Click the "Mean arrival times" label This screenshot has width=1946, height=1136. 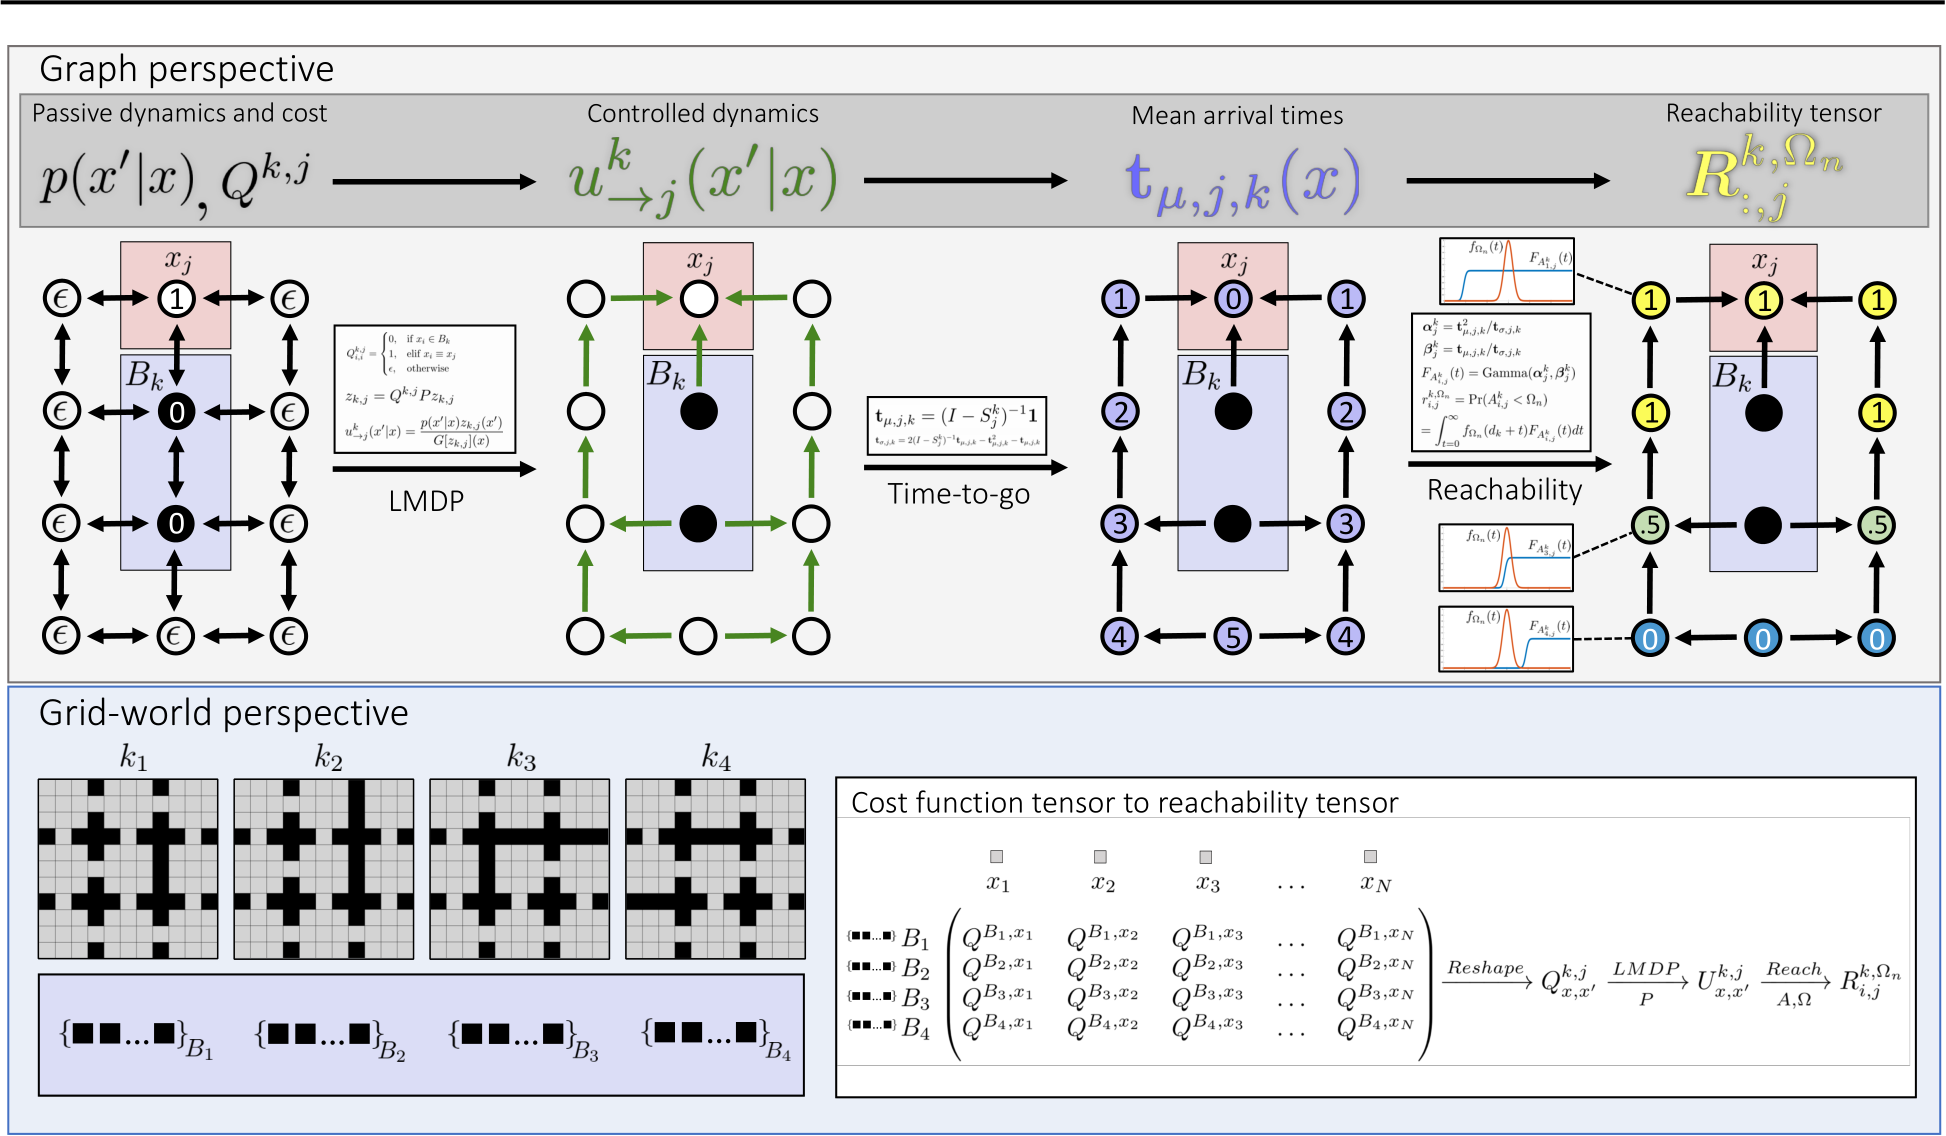[x=1237, y=115]
